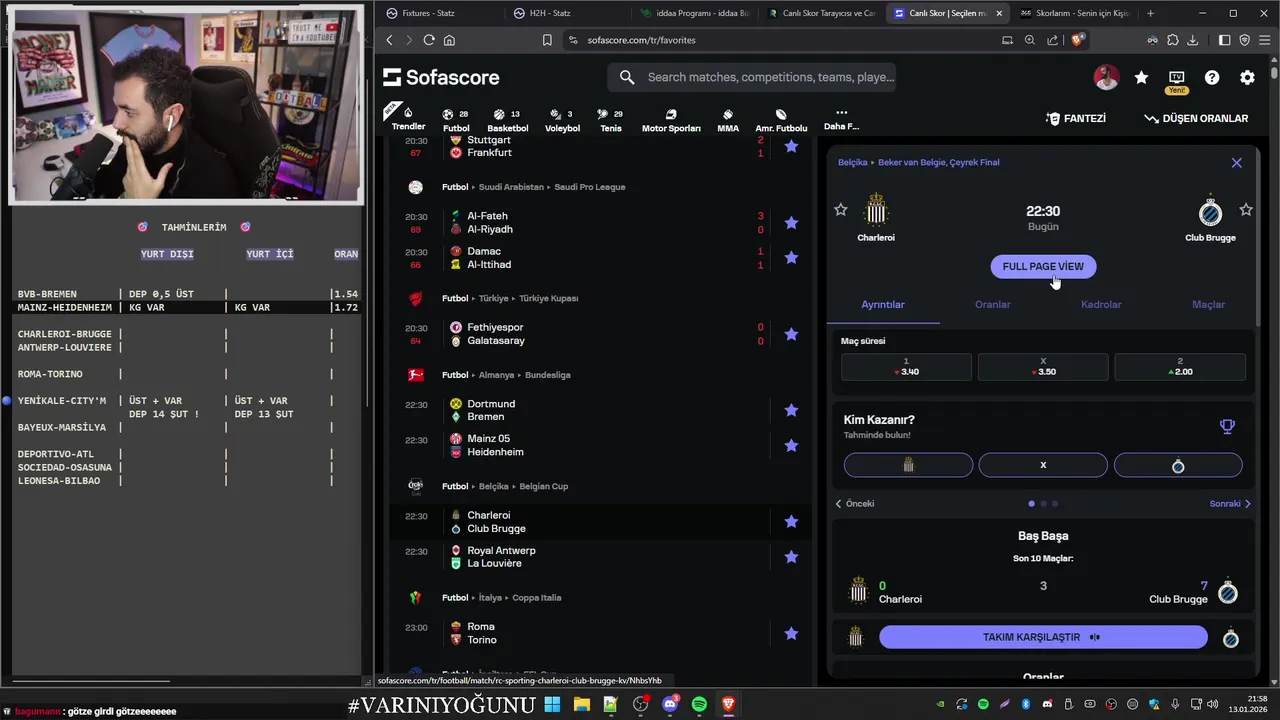Switch to the Maçlar tab
The image size is (1280, 720).
(1208, 304)
